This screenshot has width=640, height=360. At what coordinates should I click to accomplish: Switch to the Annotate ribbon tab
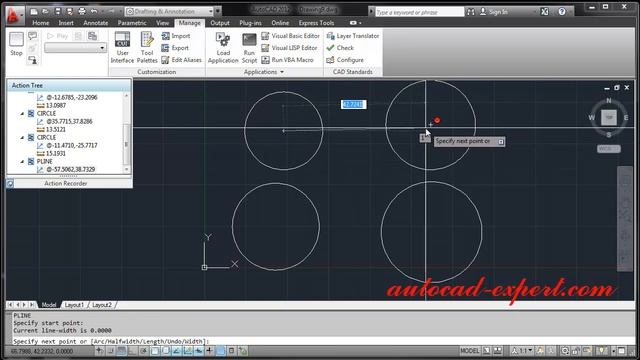(x=96, y=23)
